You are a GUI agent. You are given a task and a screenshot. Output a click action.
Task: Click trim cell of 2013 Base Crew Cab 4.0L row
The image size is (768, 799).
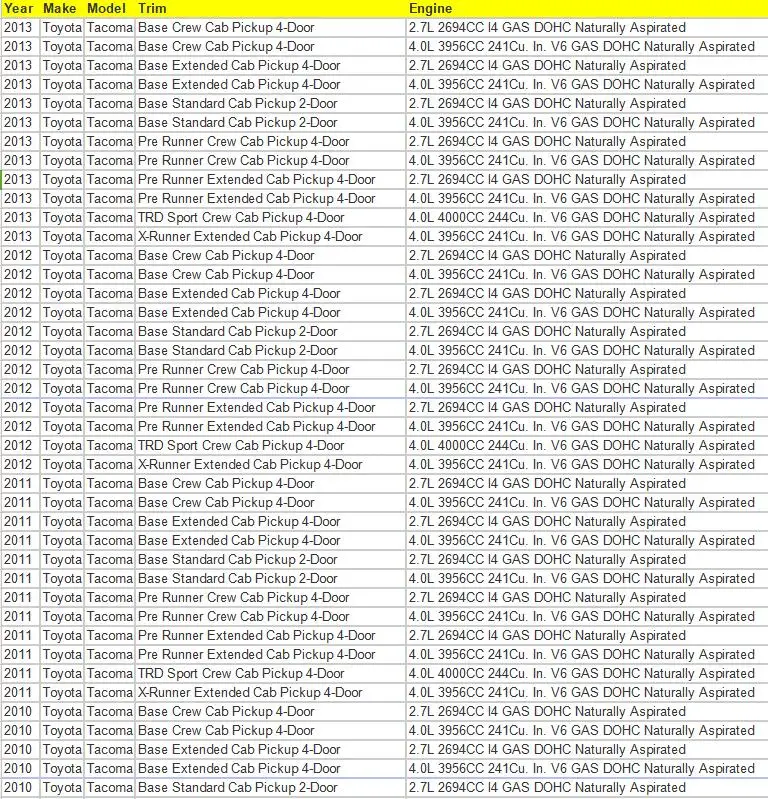(x=270, y=46)
